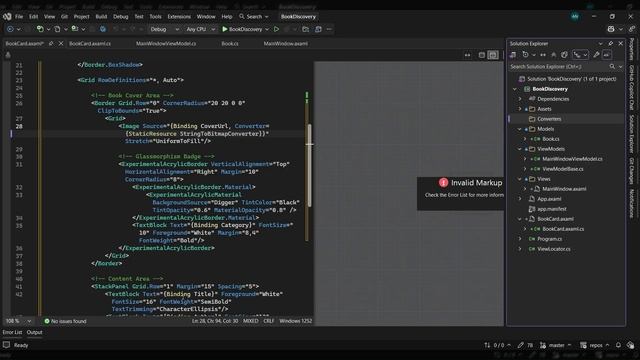Viewport: 640px width, 360px height.
Task: Open the Error List tab
Action: point(12,332)
